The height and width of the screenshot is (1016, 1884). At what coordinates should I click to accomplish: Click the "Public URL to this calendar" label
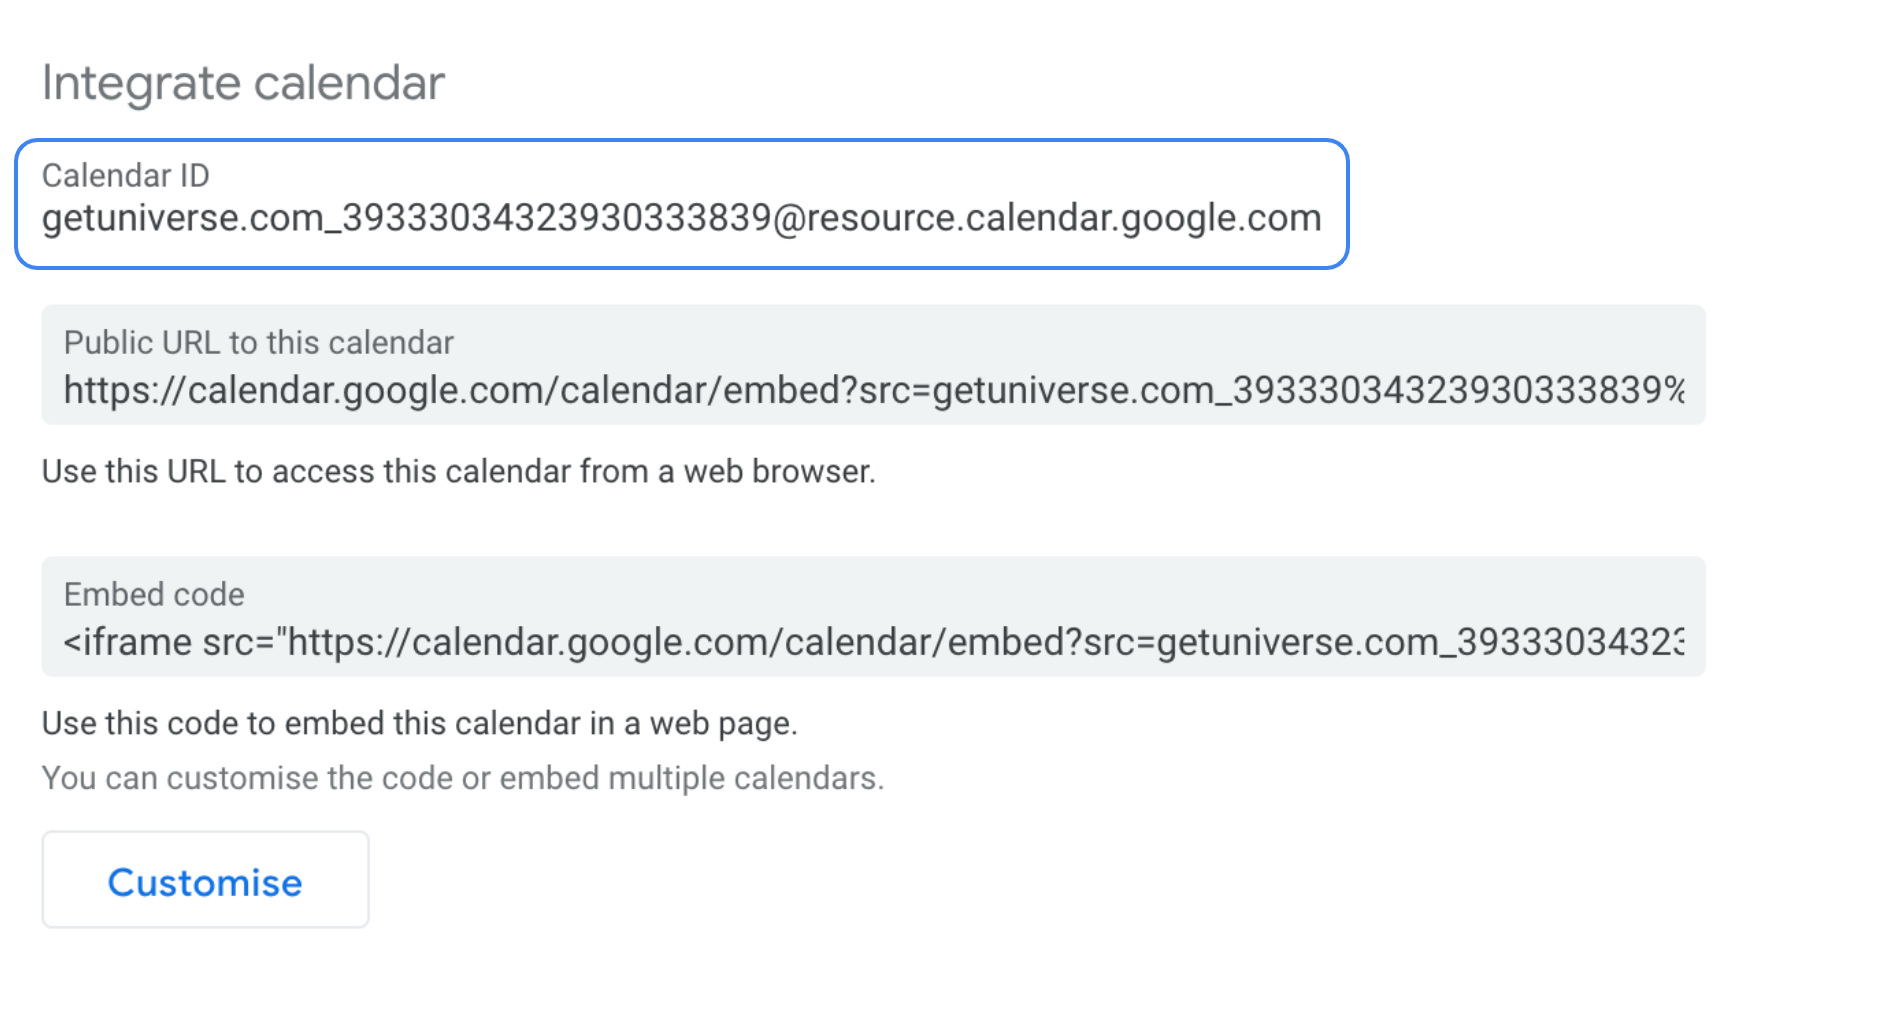point(258,342)
